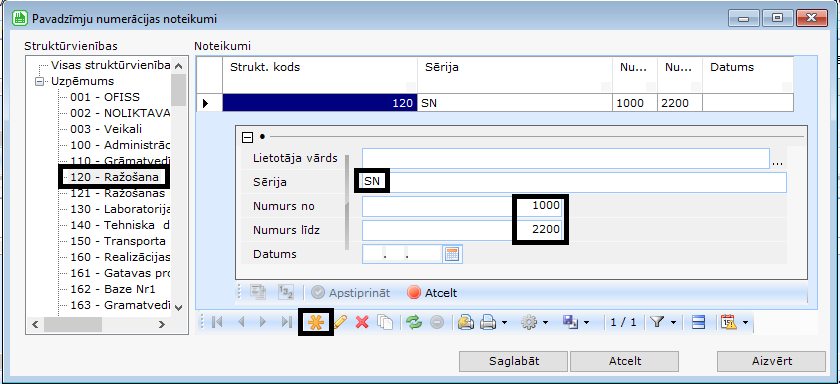Viewport: 840px width, 384px height.
Task: Click the red X delete record icon
Action: 362,322
